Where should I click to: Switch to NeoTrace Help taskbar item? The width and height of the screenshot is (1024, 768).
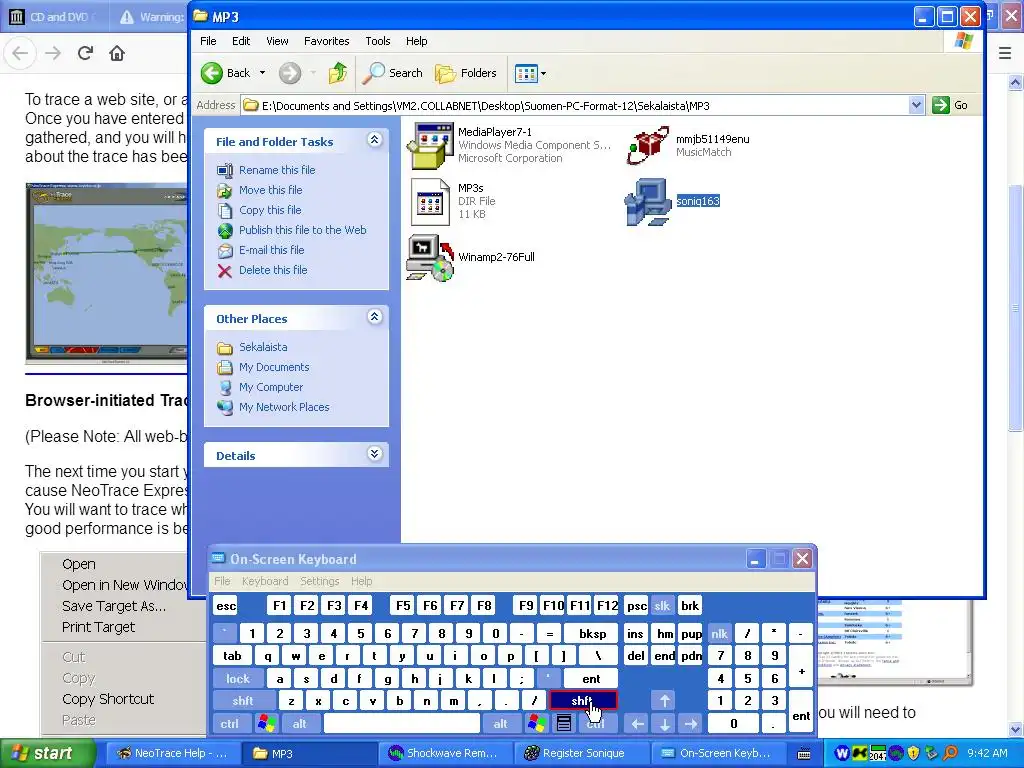click(172, 753)
